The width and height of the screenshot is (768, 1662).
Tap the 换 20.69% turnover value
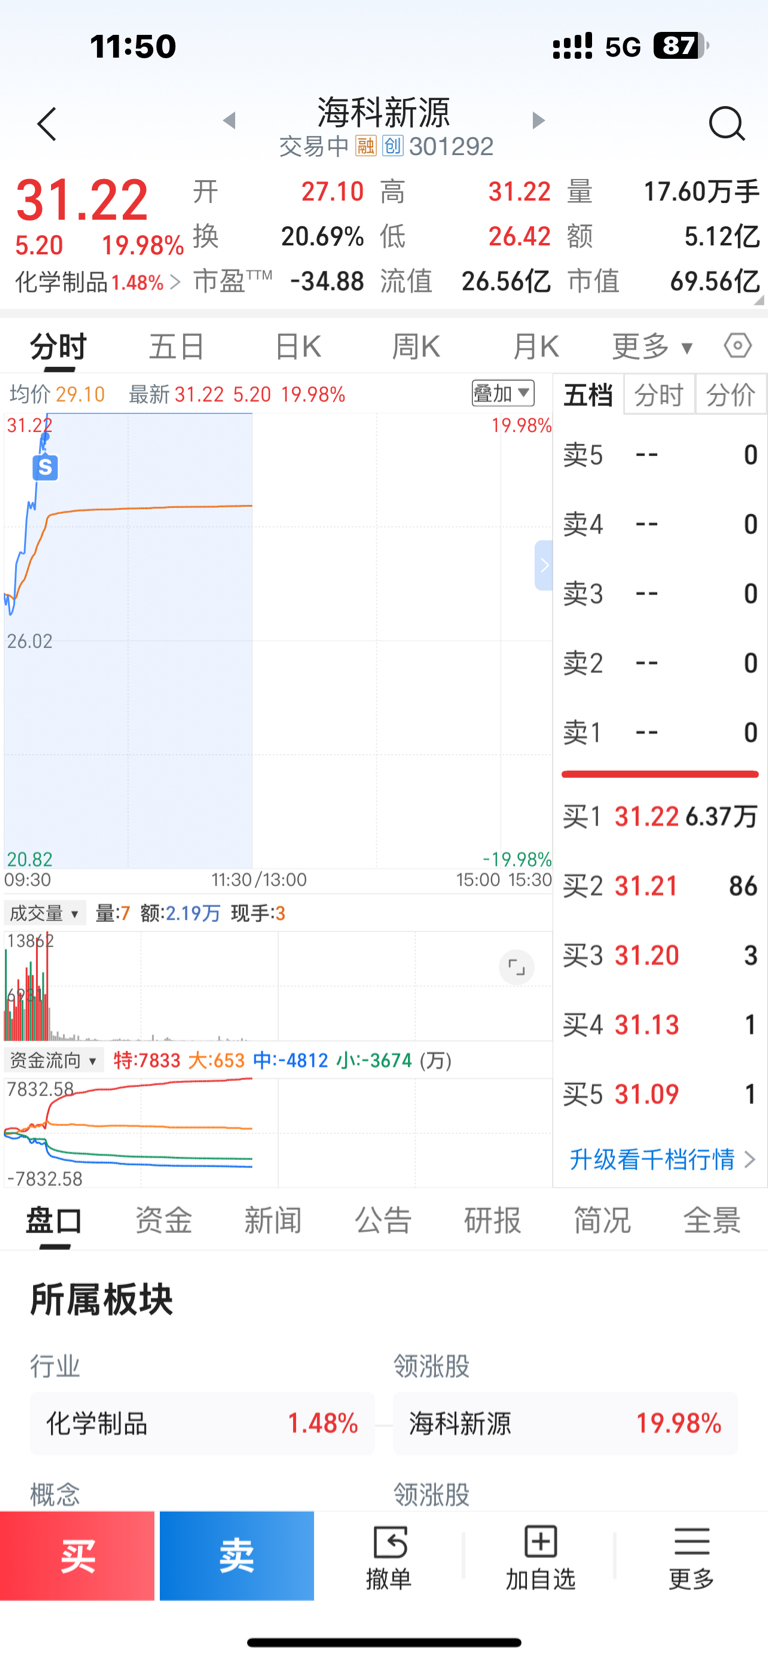(x=278, y=236)
